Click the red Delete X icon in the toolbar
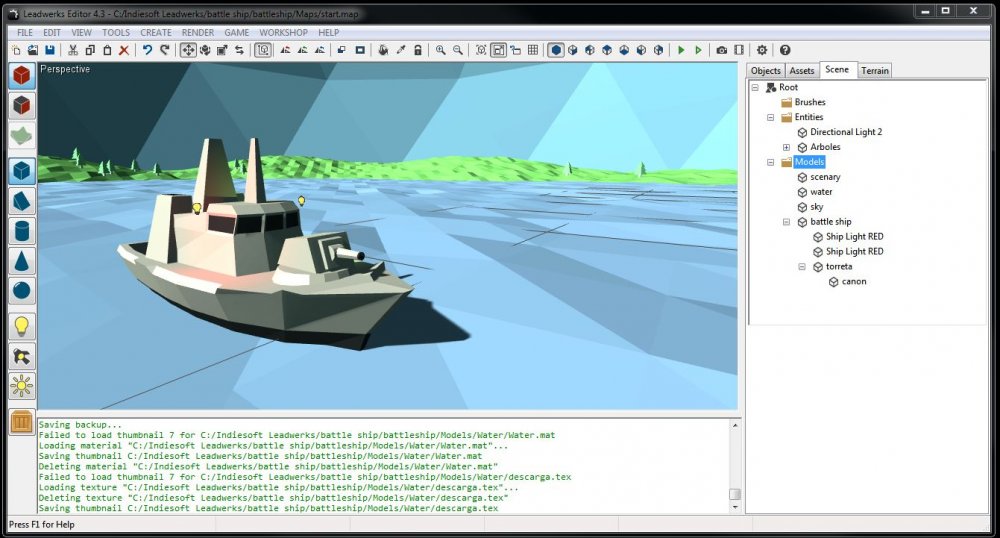This screenshot has width=1000, height=538. pyautogui.click(x=124, y=50)
